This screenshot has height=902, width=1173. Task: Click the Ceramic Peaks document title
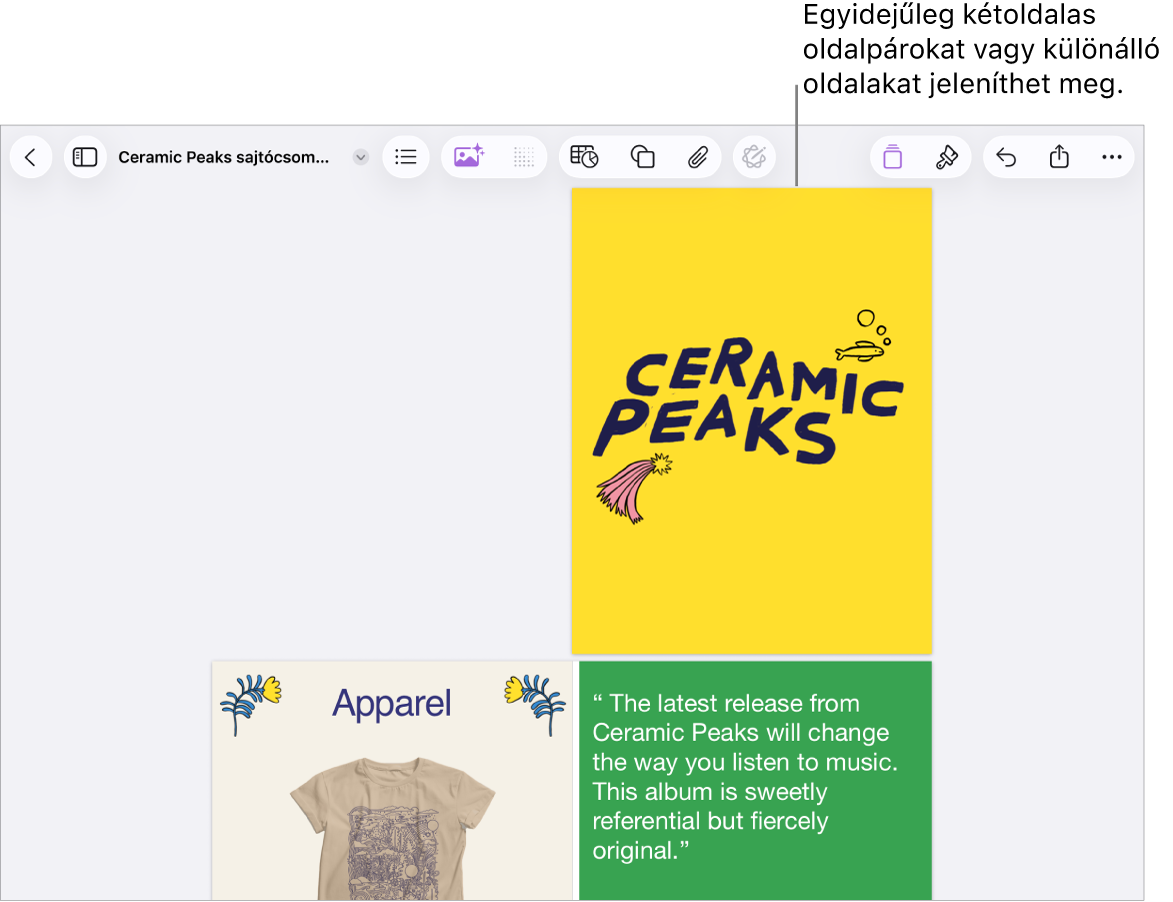(x=223, y=157)
